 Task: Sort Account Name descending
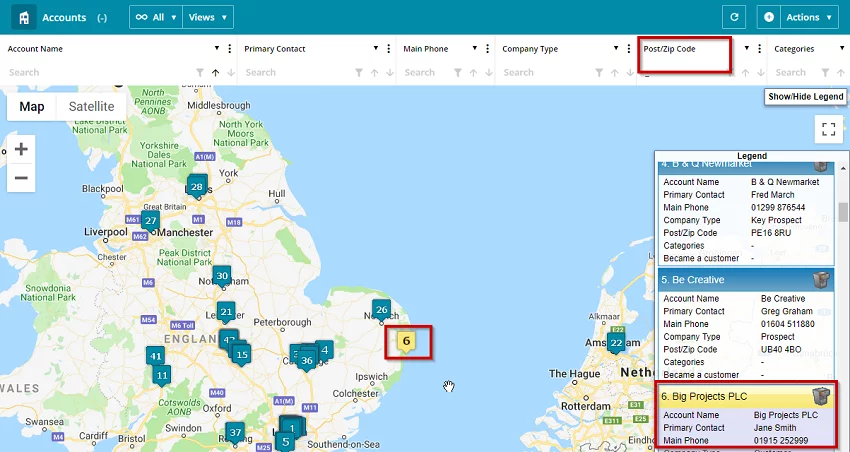[231, 73]
